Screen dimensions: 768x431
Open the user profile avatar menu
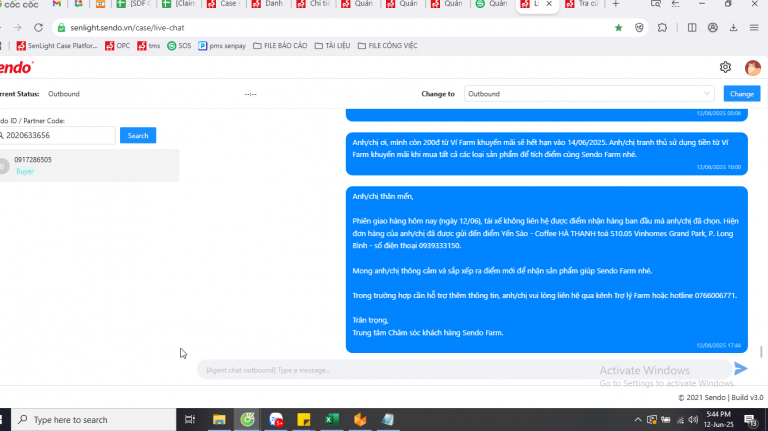pyautogui.click(x=753, y=68)
